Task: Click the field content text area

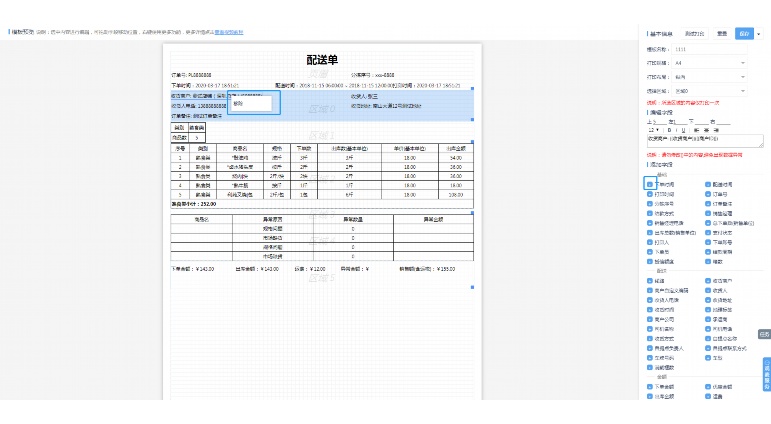Action: point(705,141)
